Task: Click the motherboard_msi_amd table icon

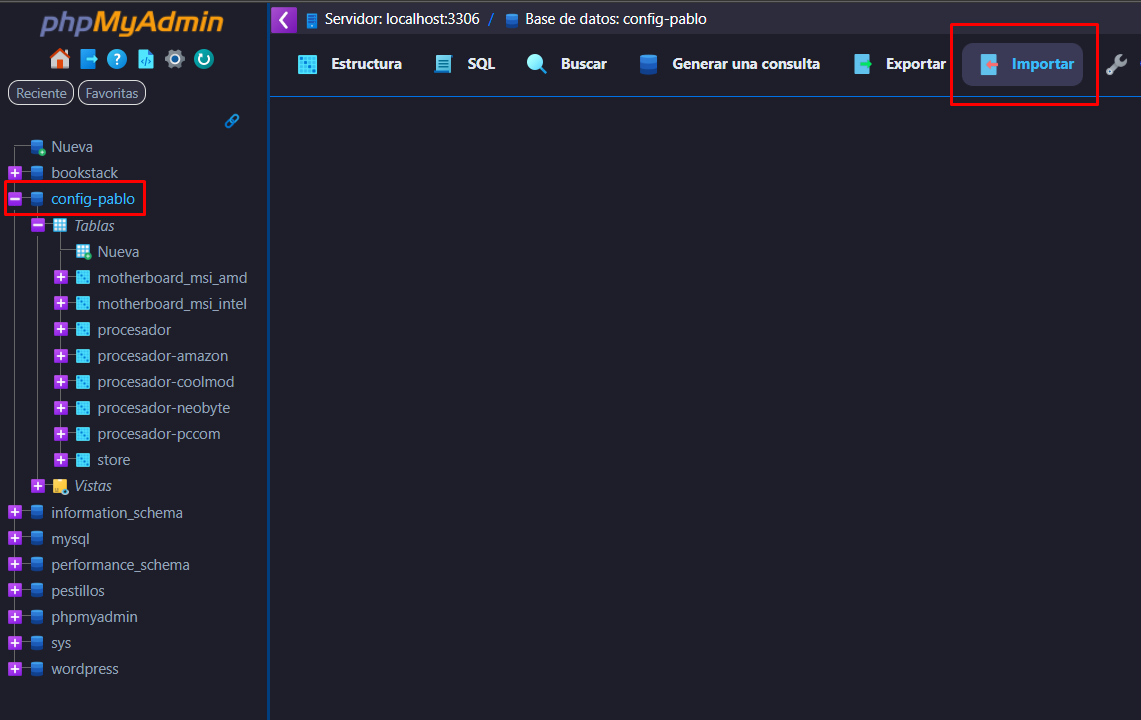Action: pyautogui.click(x=84, y=277)
